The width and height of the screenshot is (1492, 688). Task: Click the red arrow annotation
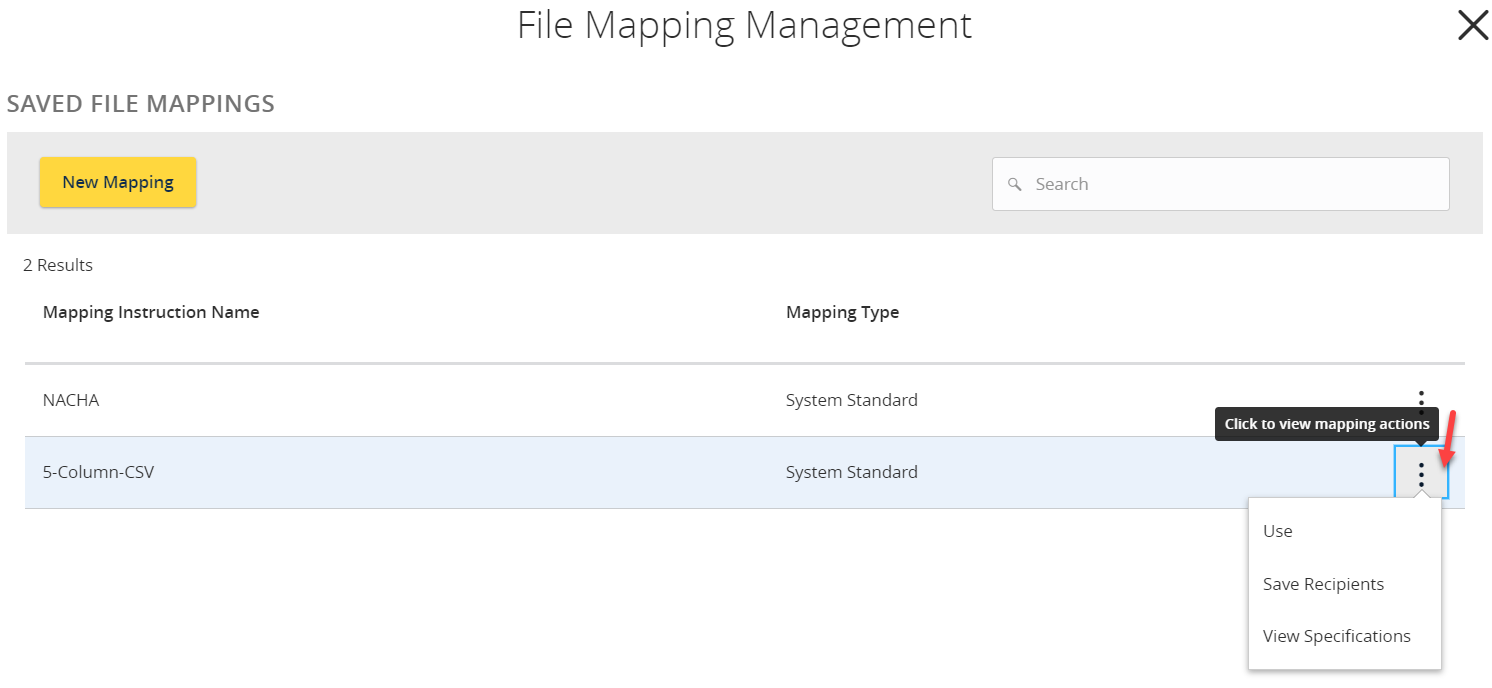pos(1448,438)
